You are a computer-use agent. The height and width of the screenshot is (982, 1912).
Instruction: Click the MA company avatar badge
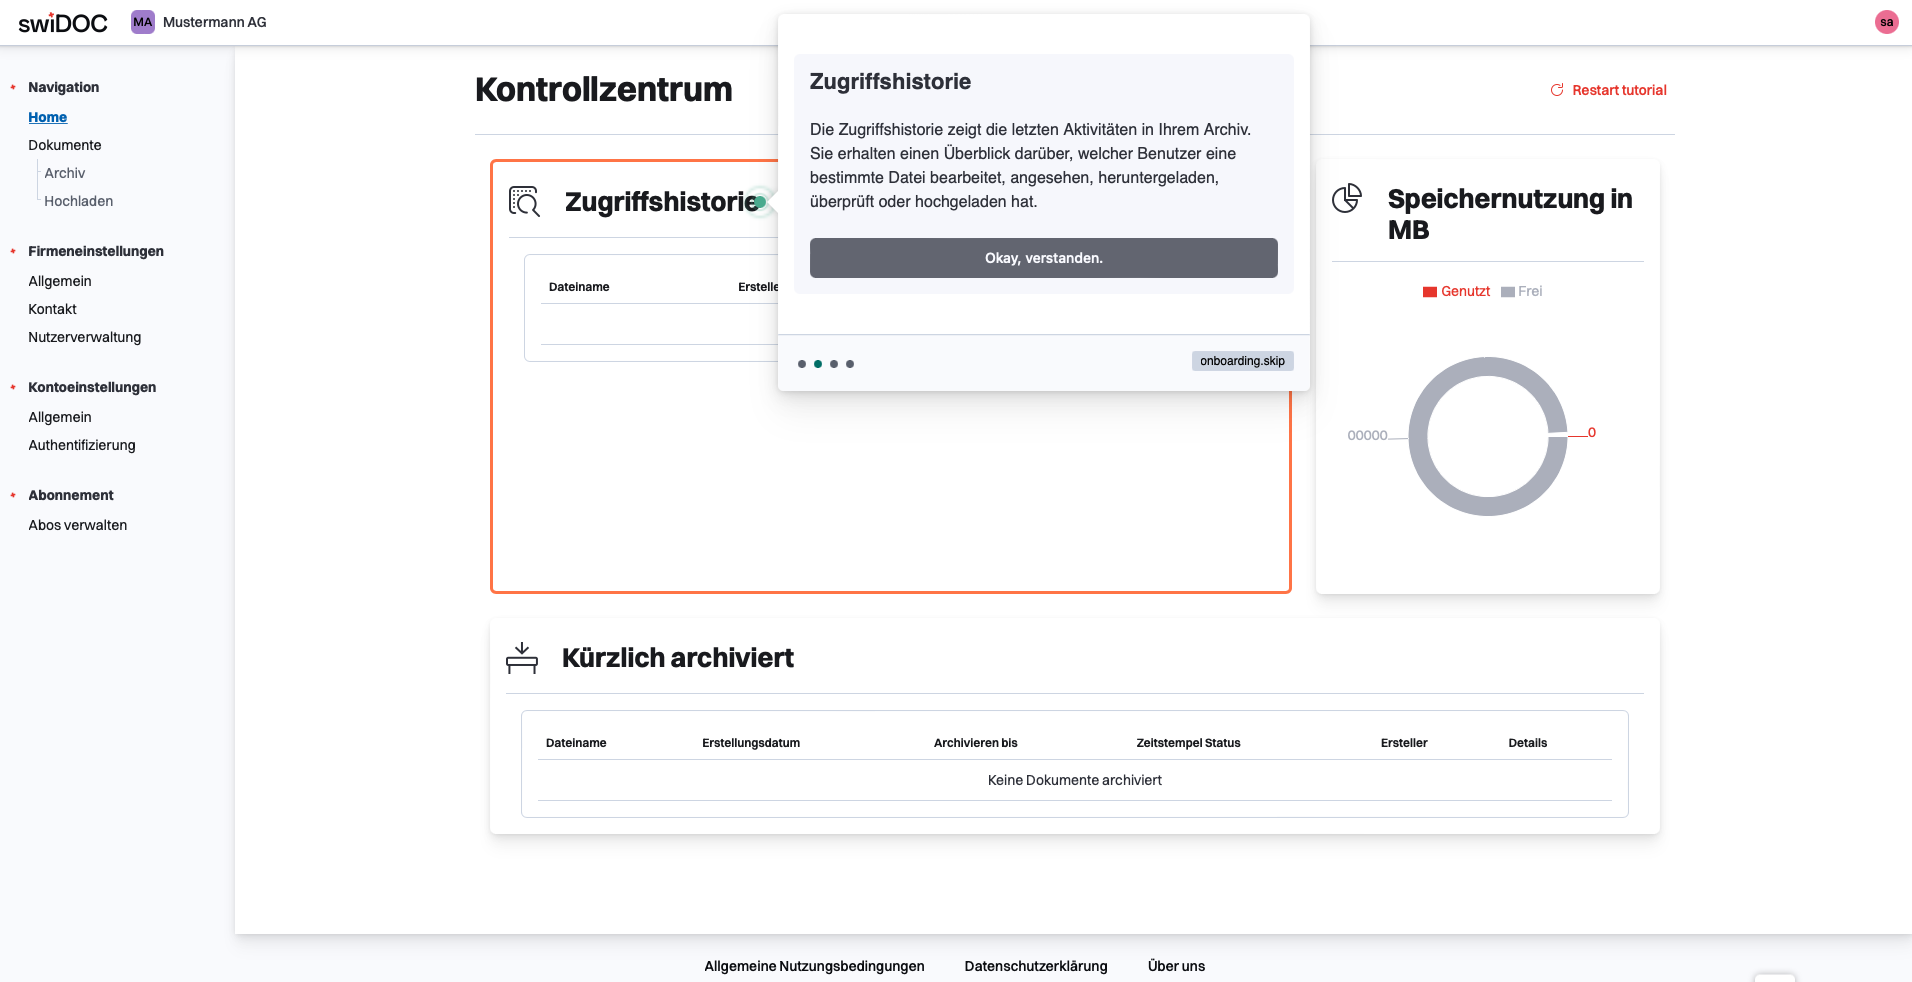pyautogui.click(x=143, y=22)
